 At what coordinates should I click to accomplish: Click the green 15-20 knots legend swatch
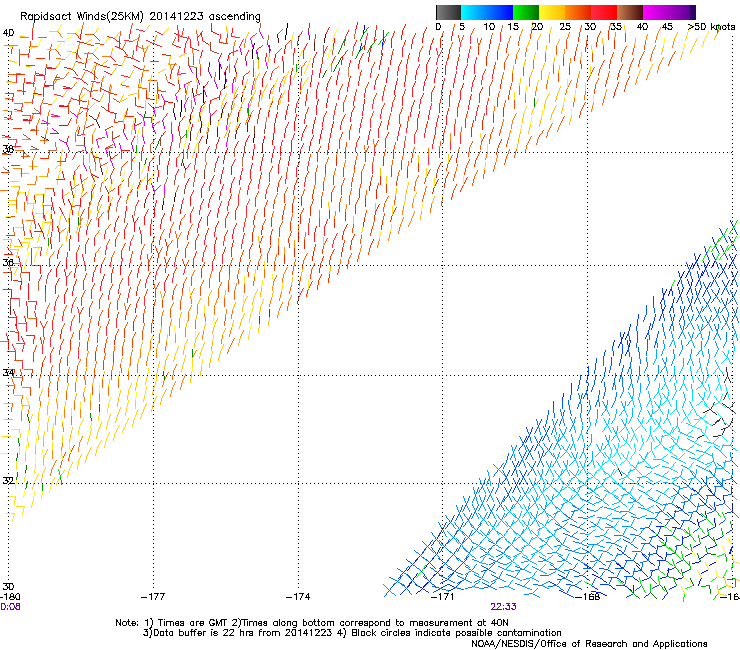click(526, 12)
